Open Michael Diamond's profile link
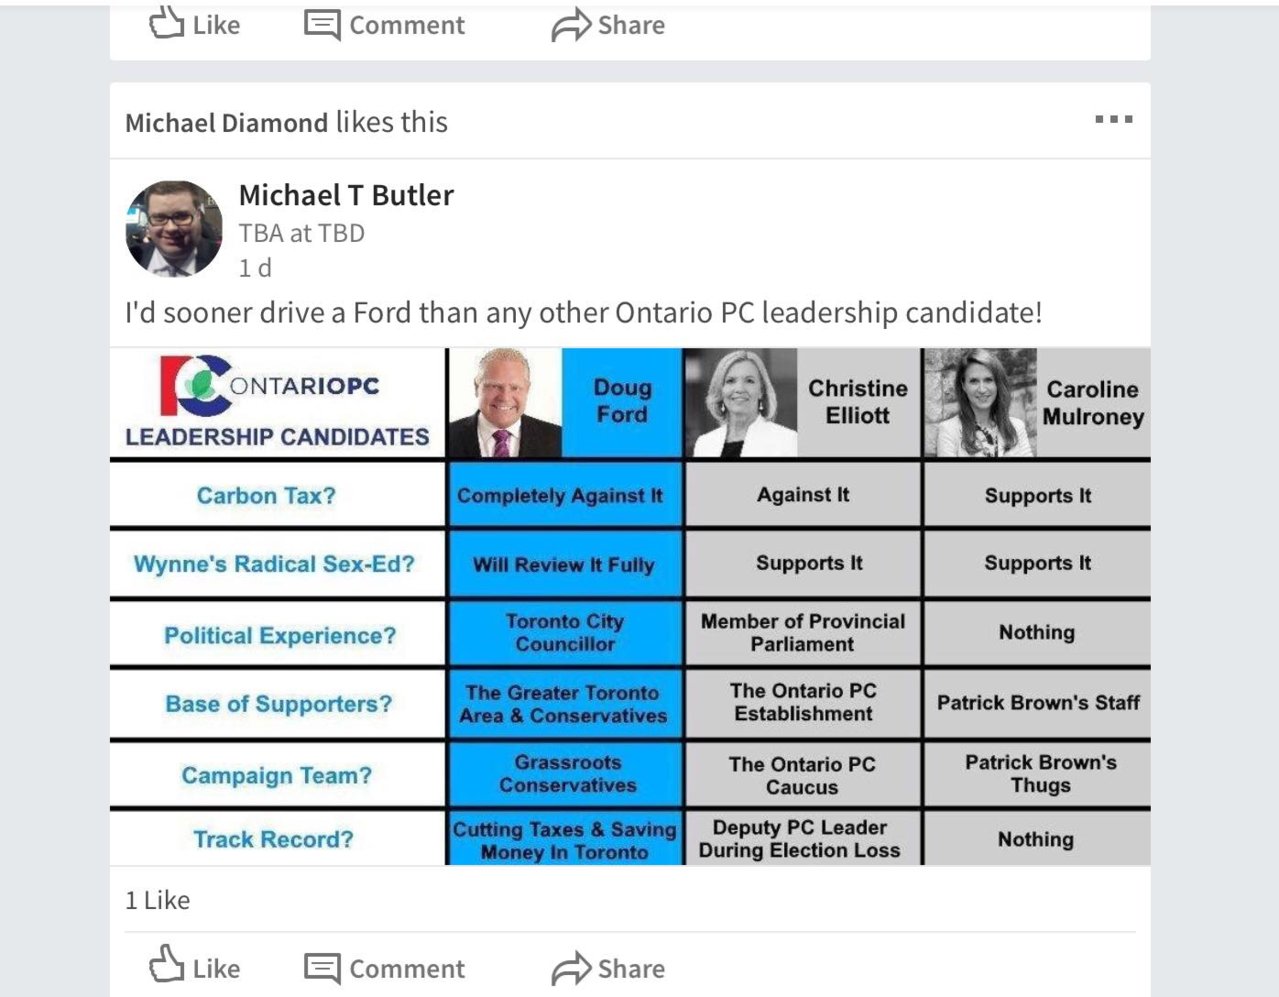Image resolution: width=1279 pixels, height=997 pixels. [x=226, y=122]
